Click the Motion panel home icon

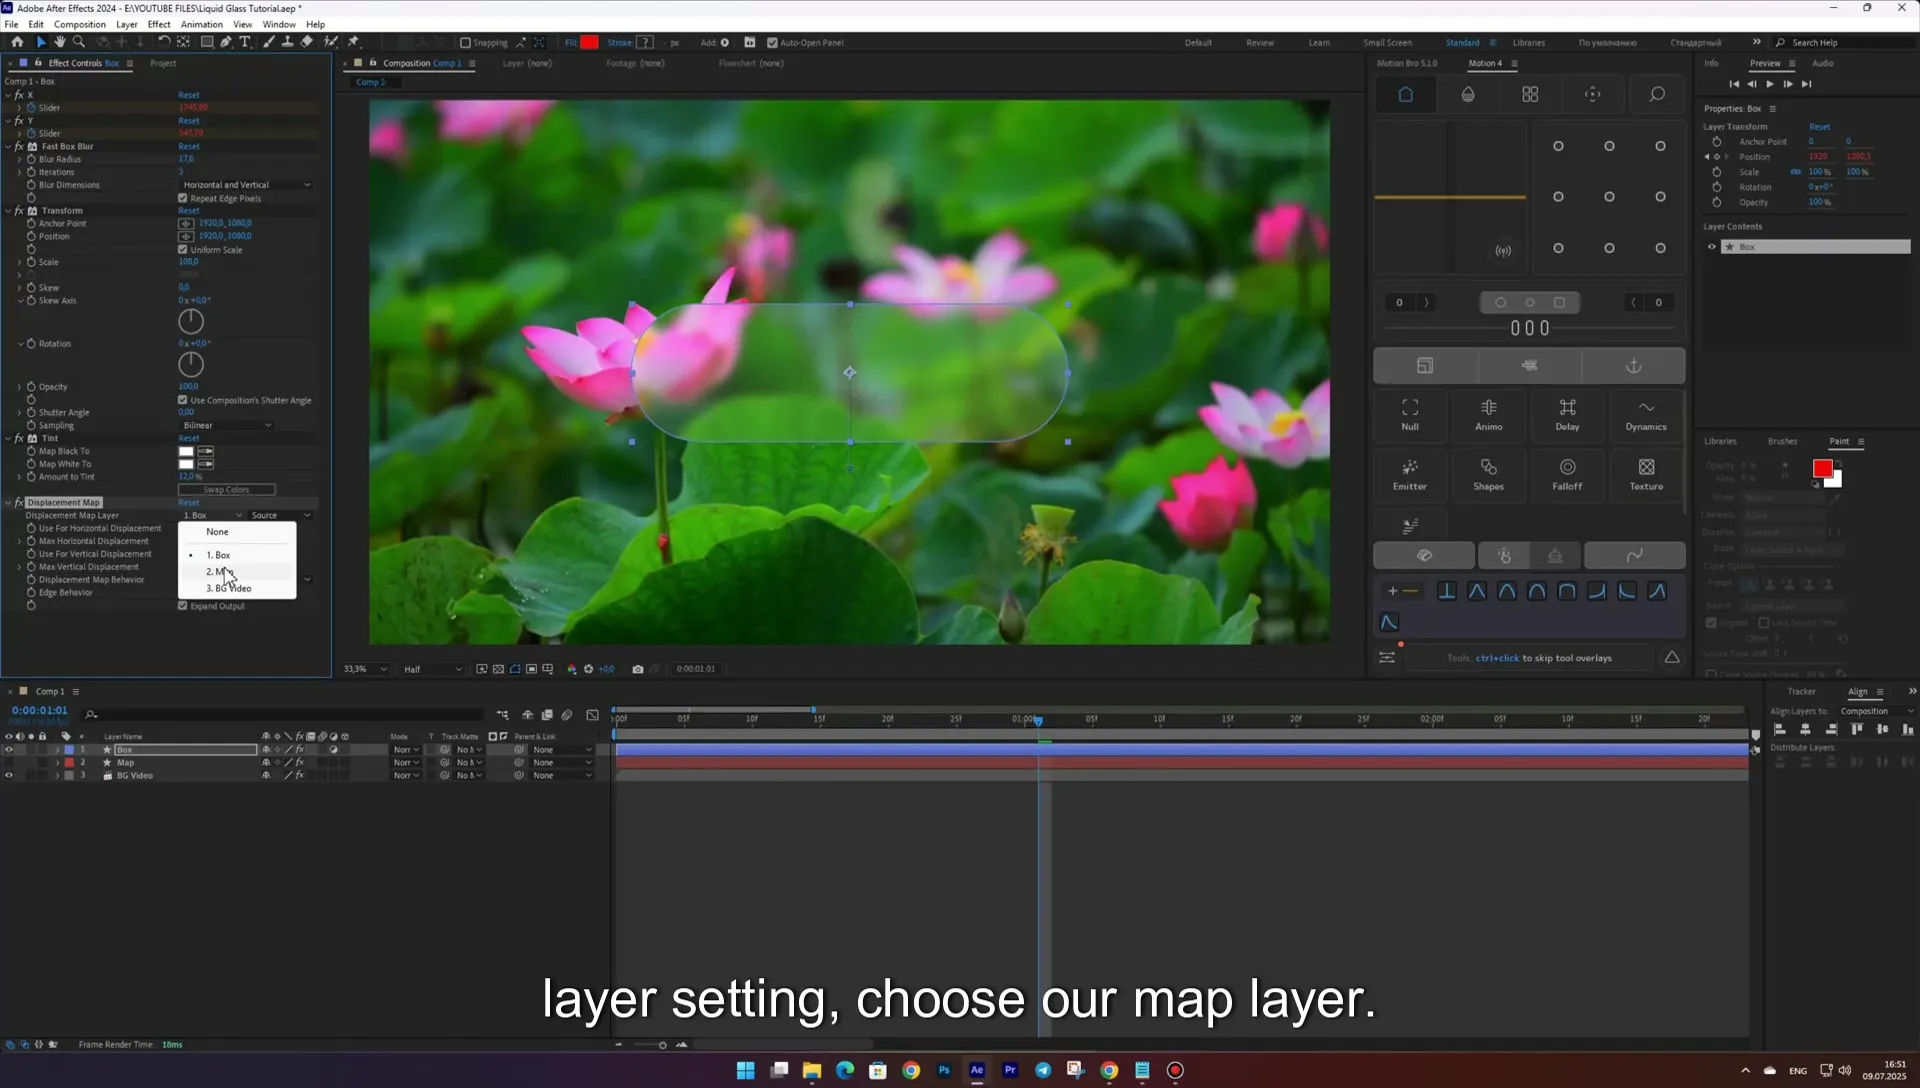(x=1405, y=94)
